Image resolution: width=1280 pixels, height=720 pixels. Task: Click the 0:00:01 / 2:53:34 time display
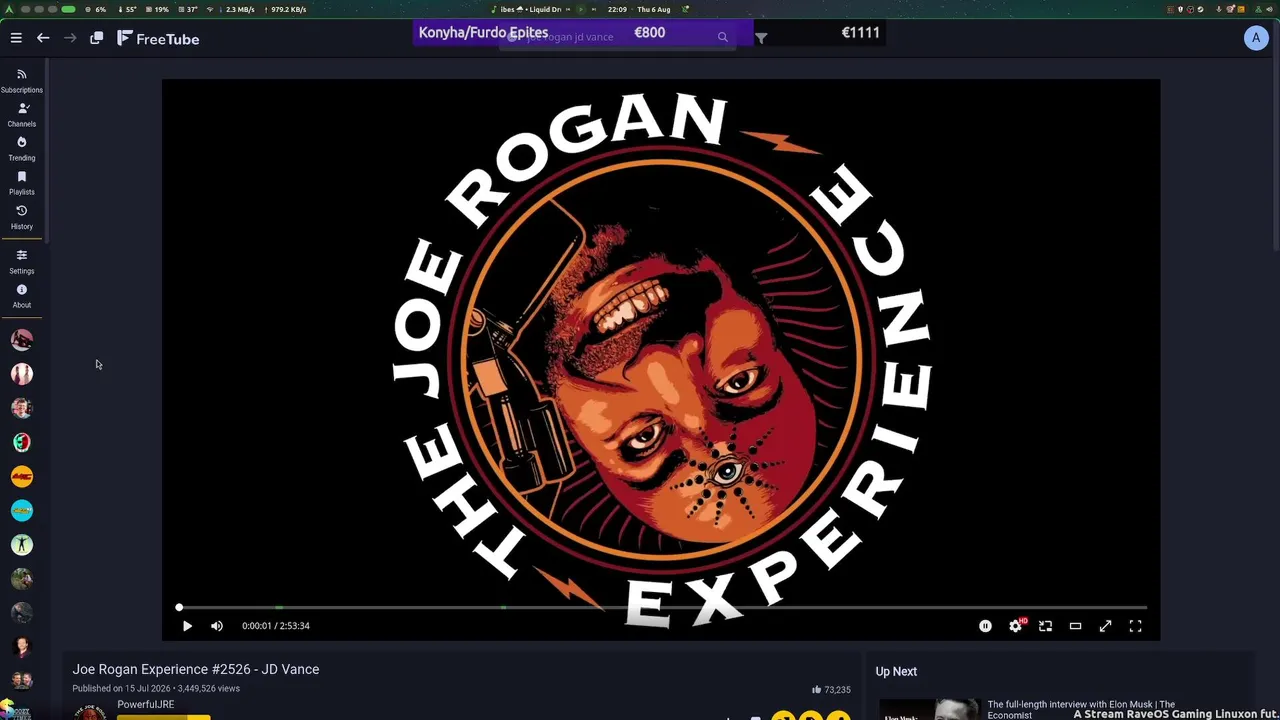(x=276, y=626)
